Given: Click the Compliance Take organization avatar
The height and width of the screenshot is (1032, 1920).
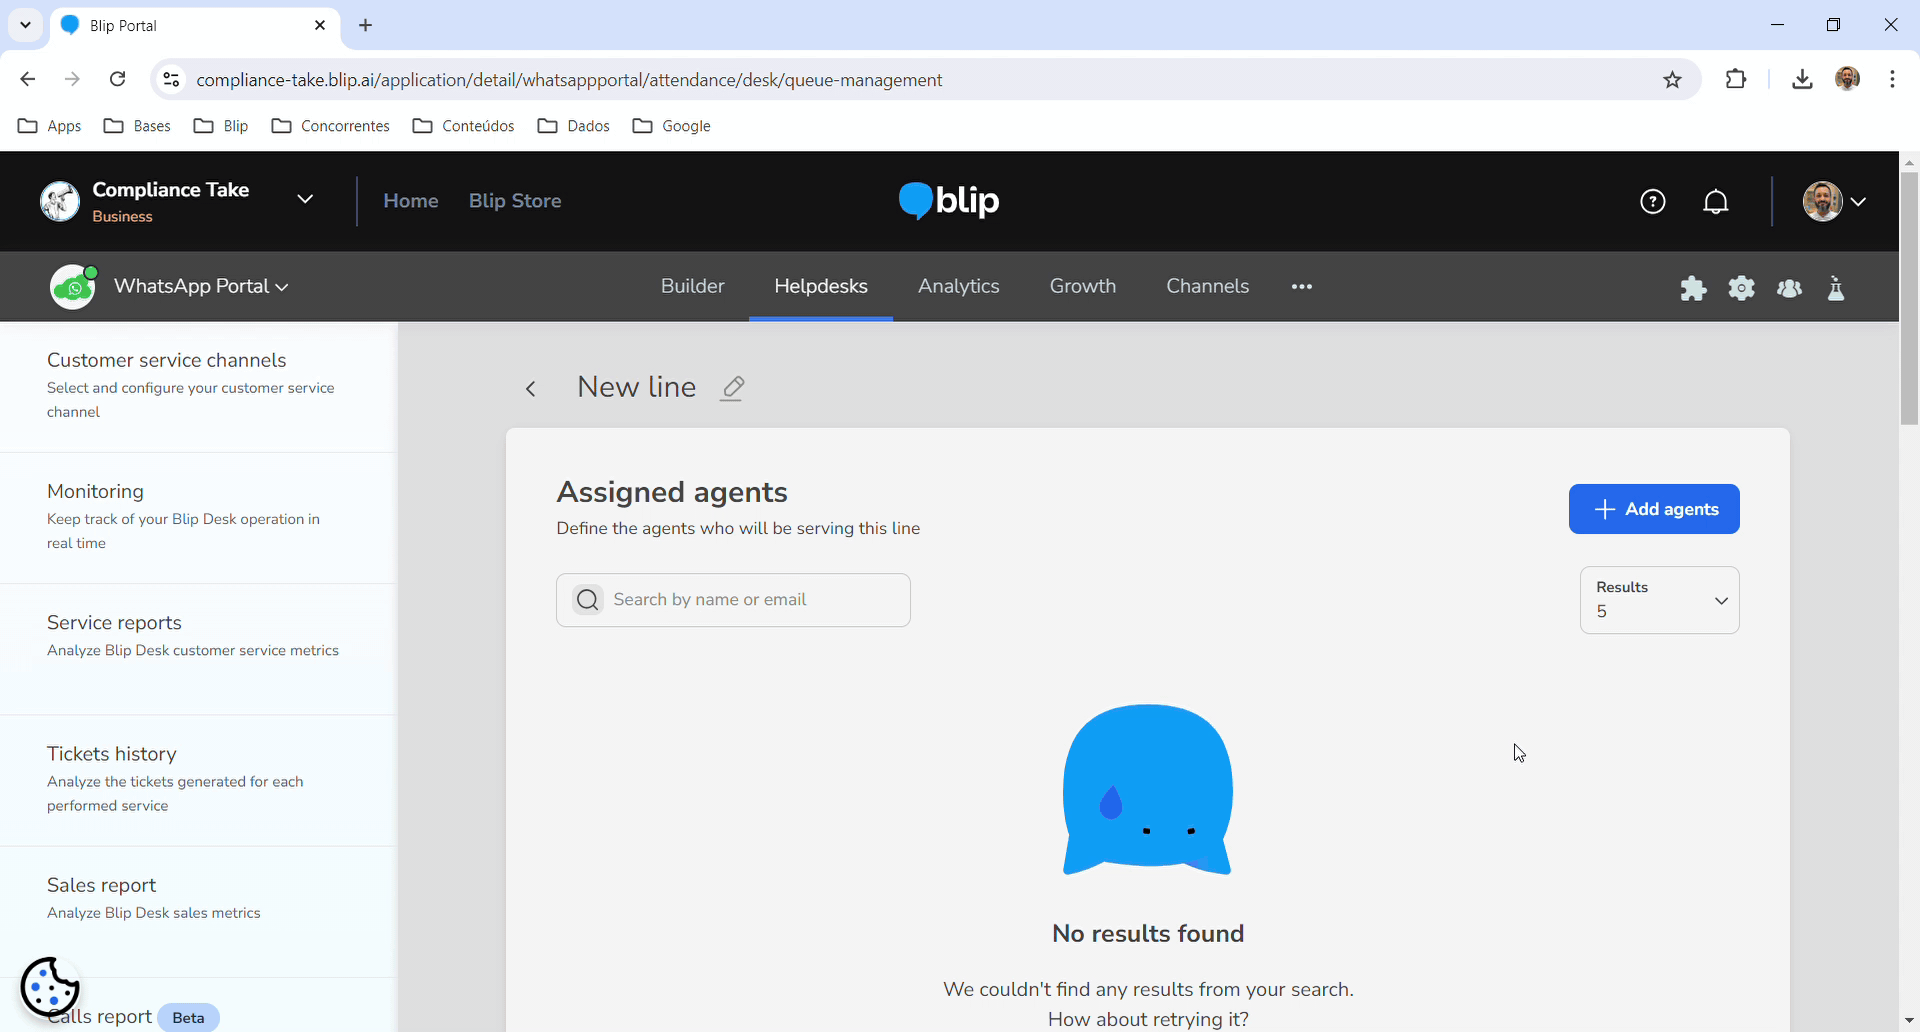Looking at the screenshot, I should [60, 201].
